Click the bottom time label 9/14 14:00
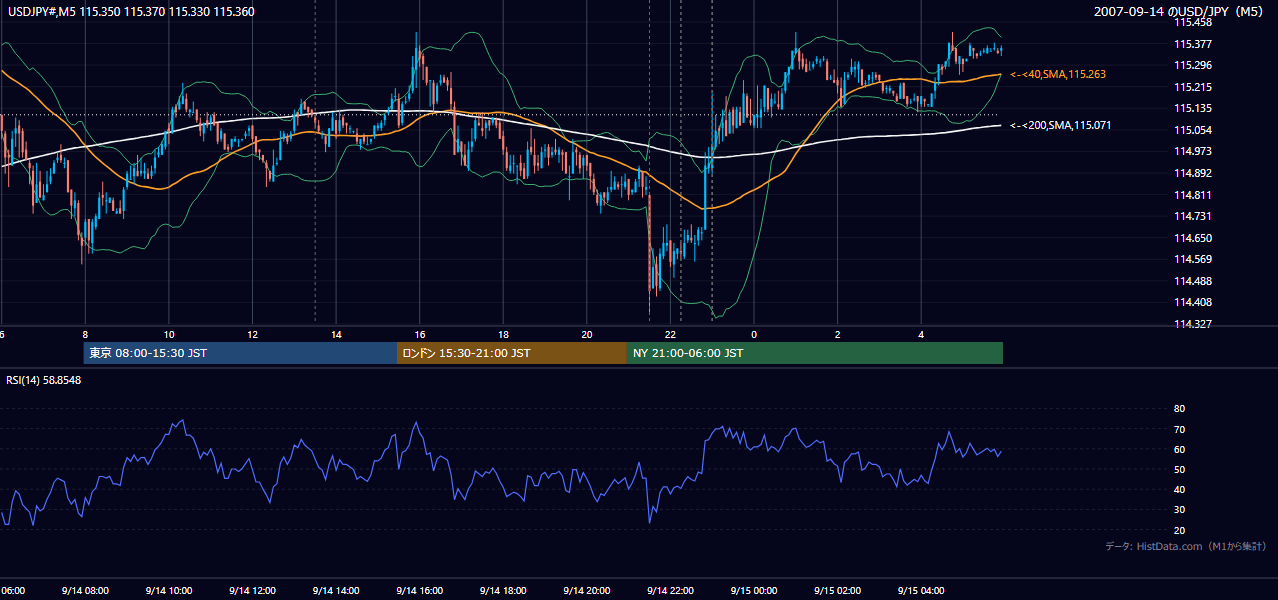The height and width of the screenshot is (600, 1278). tap(337, 590)
